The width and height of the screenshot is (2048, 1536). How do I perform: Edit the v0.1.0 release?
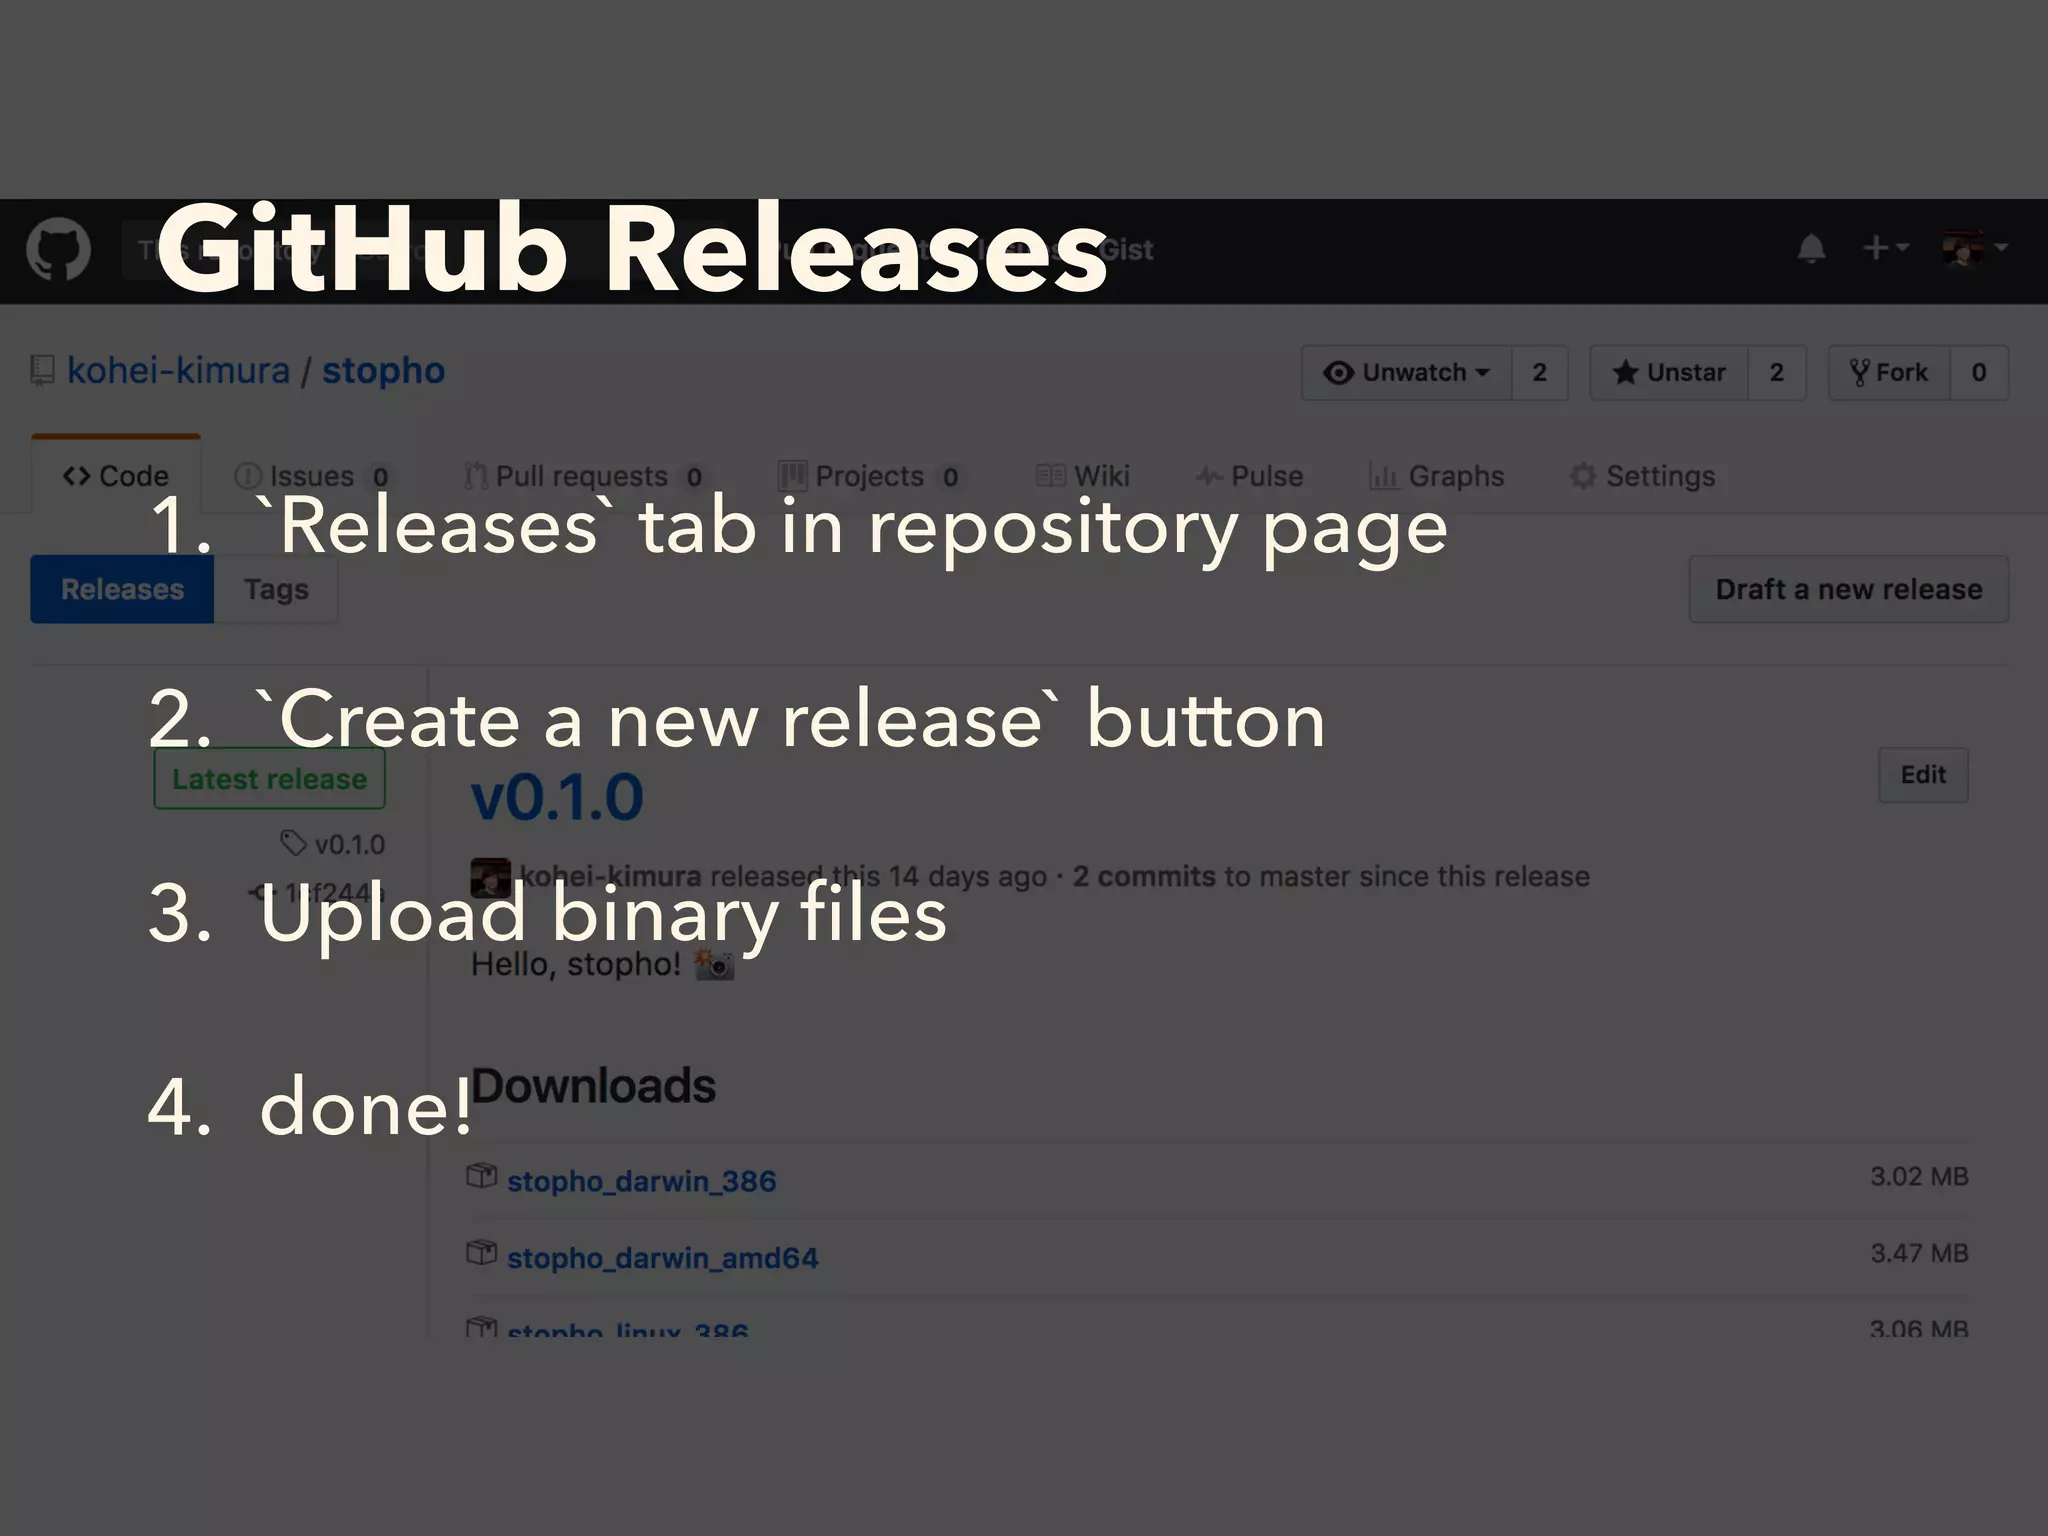point(1923,775)
